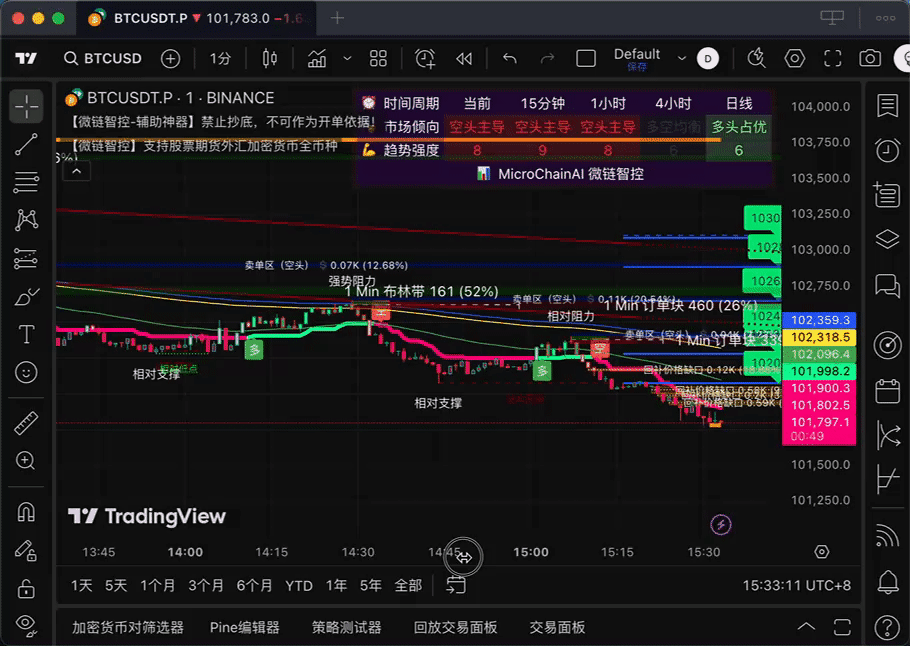Open the indicators menu
Image resolution: width=910 pixels, height=646 pixels.
point(317,58)
